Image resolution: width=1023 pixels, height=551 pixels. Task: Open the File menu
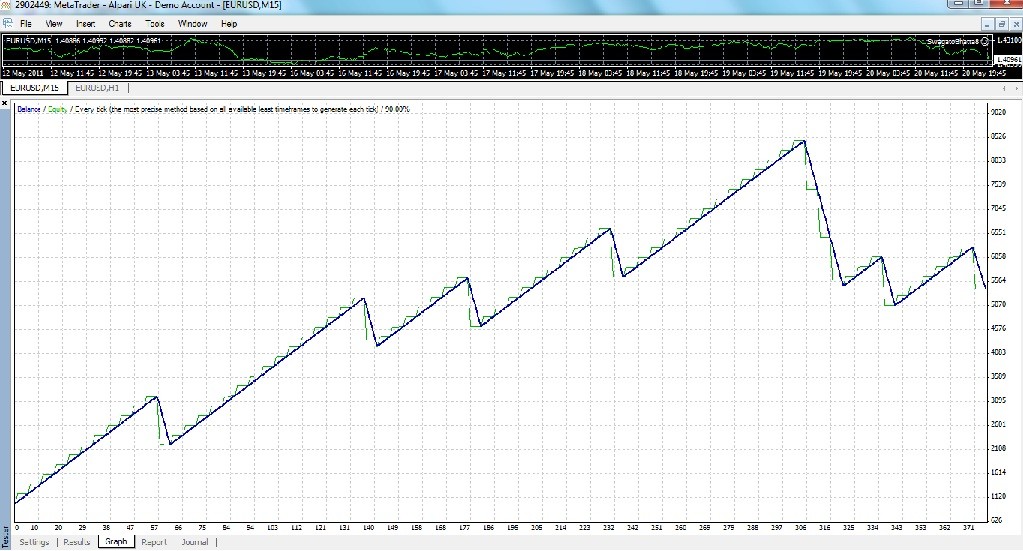[x=25, y=23]
